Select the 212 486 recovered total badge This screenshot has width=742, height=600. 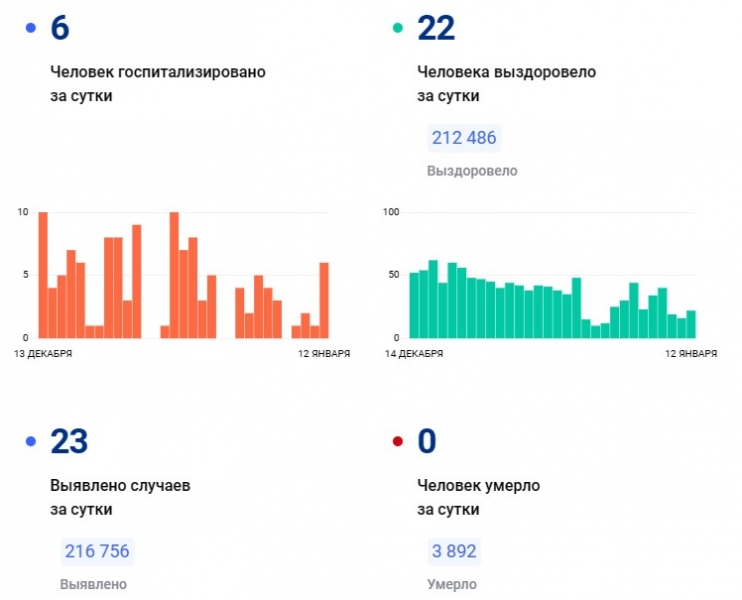(463, 138)
